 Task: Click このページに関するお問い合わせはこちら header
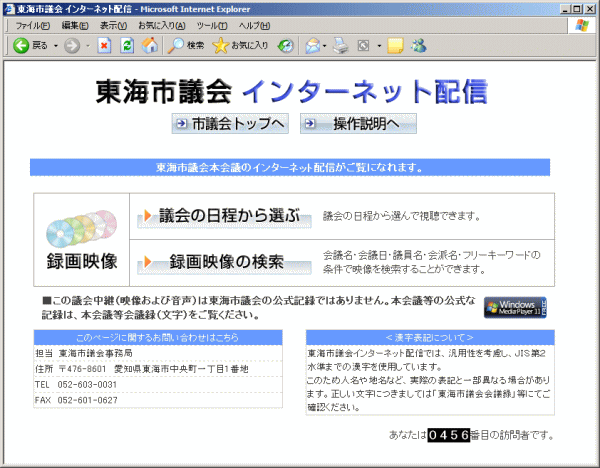coord(158,338)
